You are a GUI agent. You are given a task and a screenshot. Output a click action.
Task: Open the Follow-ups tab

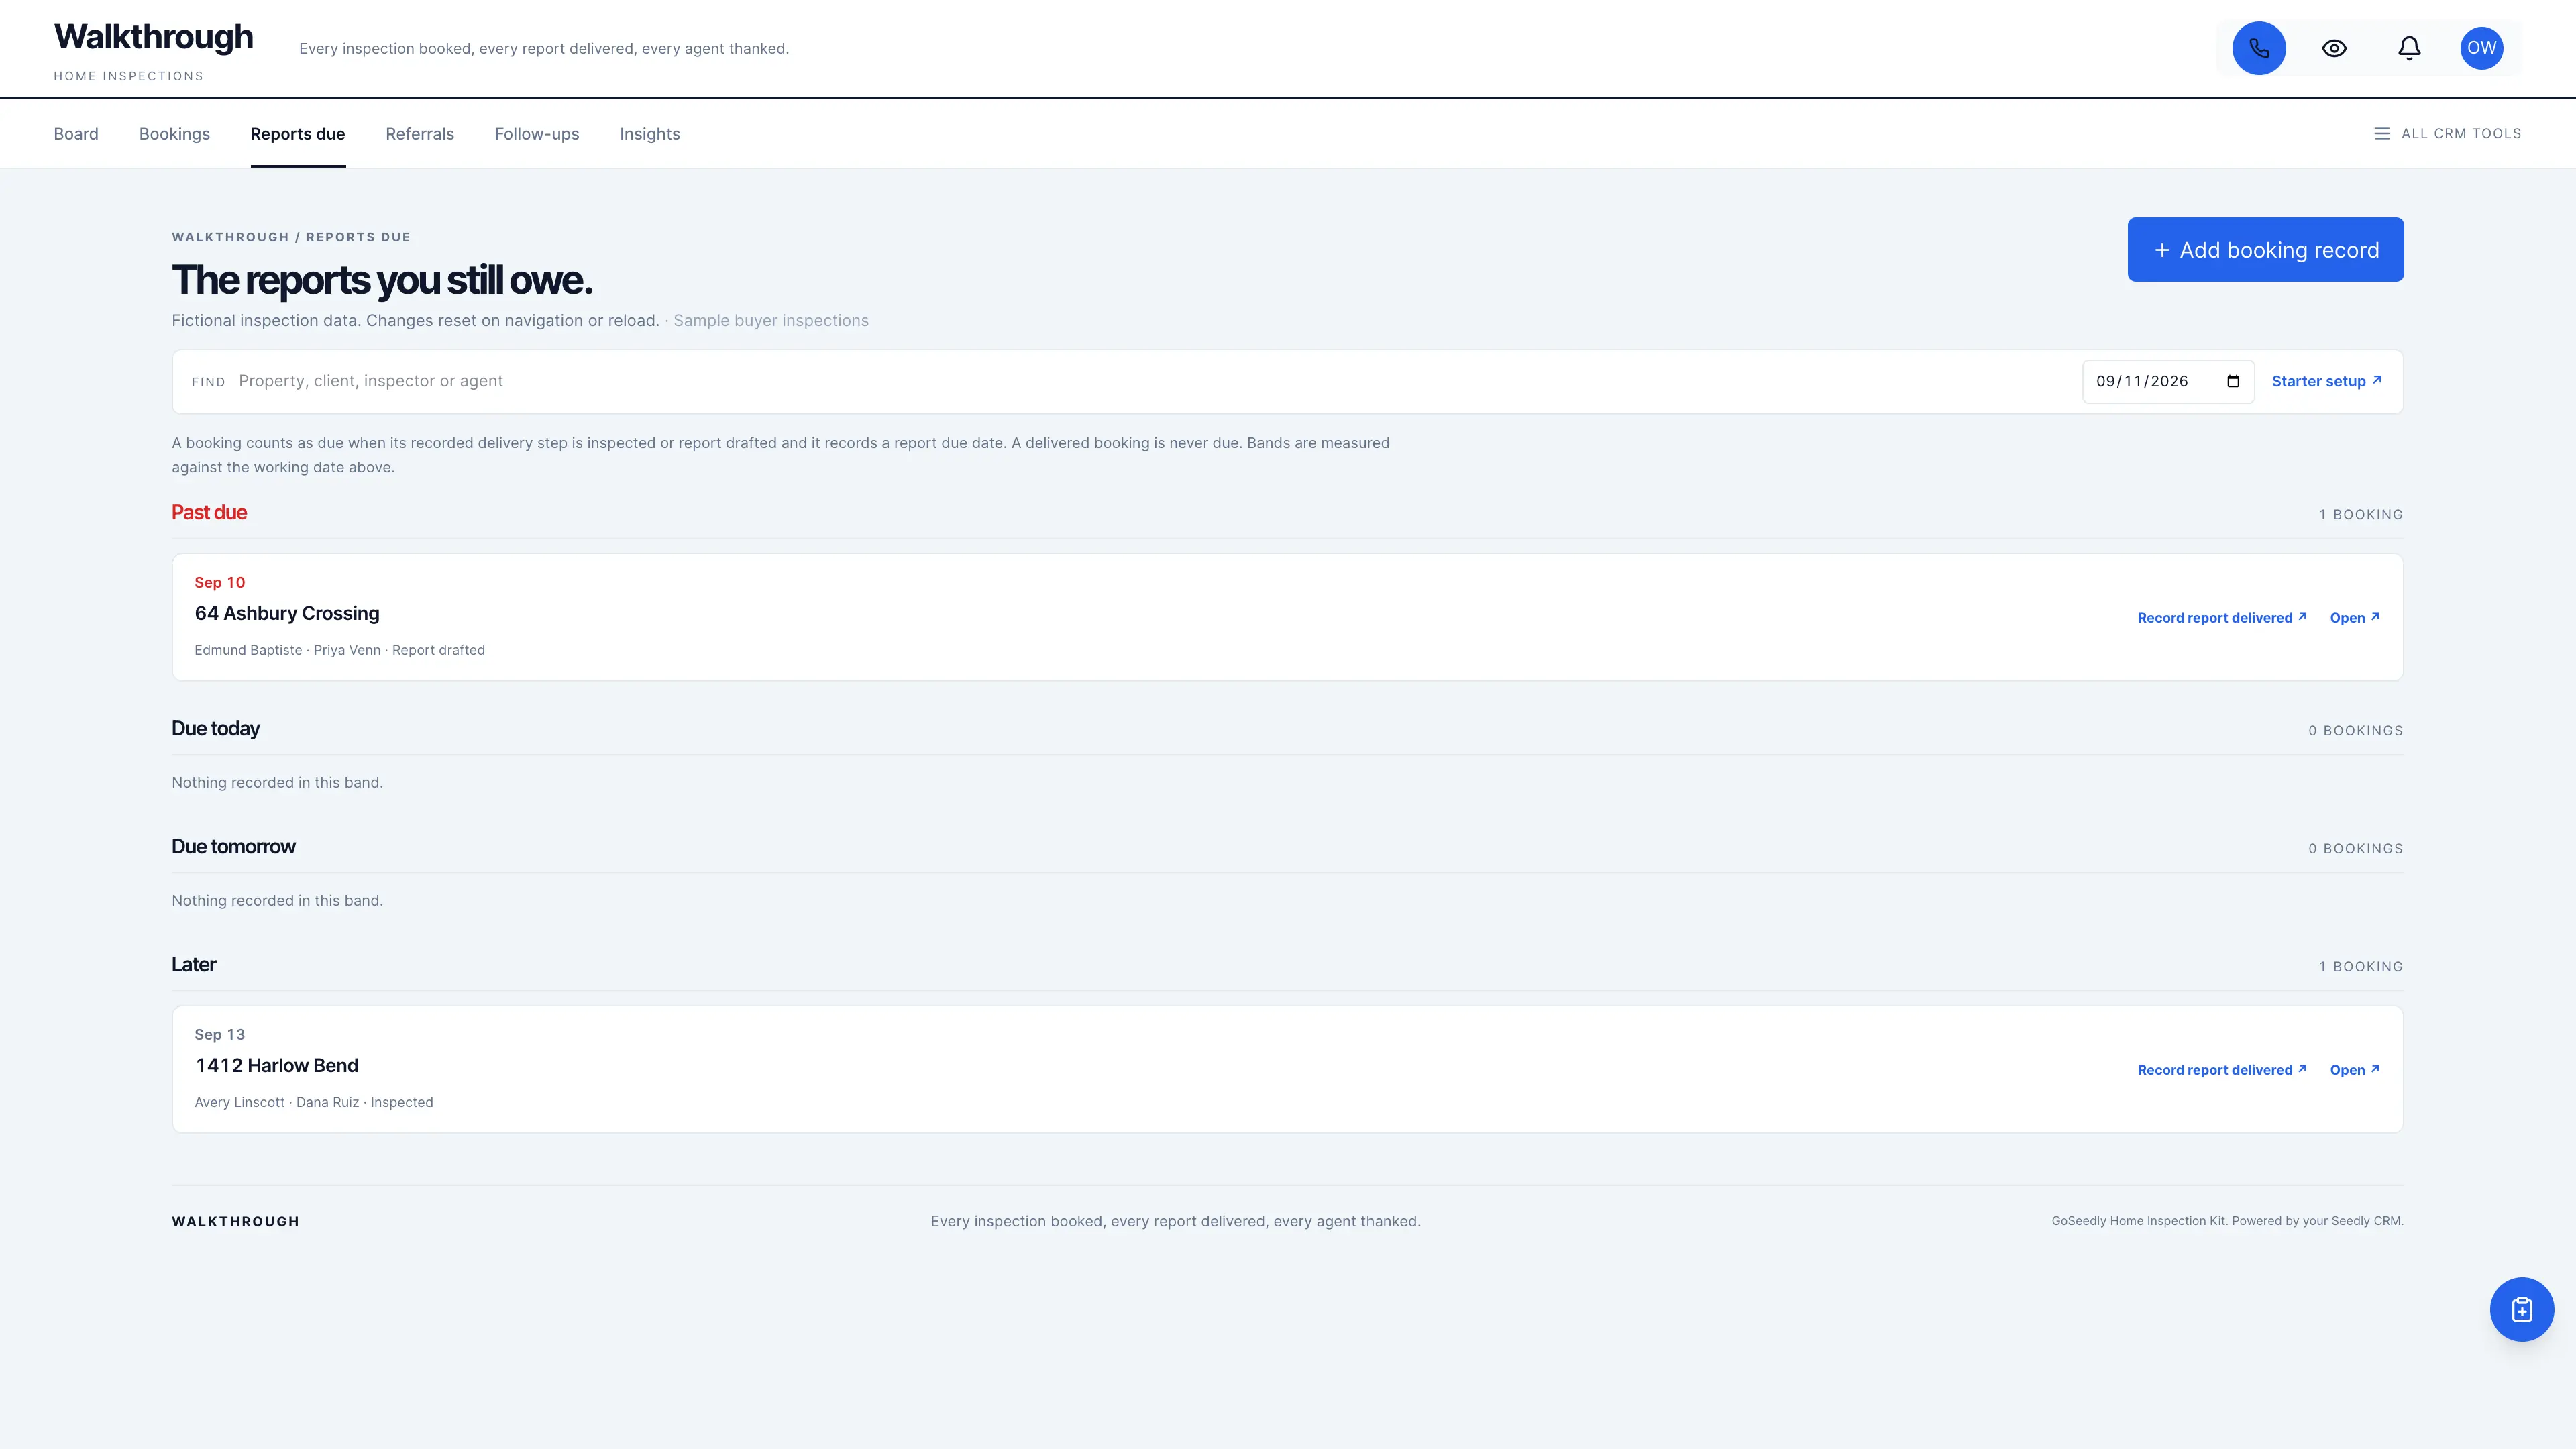click(x=537, y=134)
